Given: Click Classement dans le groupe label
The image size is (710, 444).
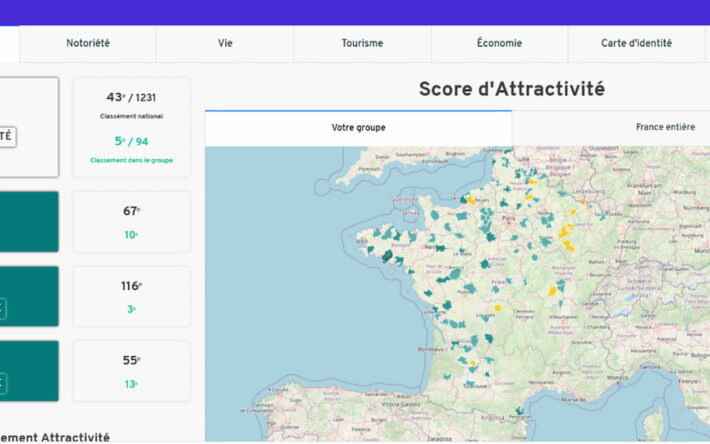Looking at the screenshot, I should [131, 160].
